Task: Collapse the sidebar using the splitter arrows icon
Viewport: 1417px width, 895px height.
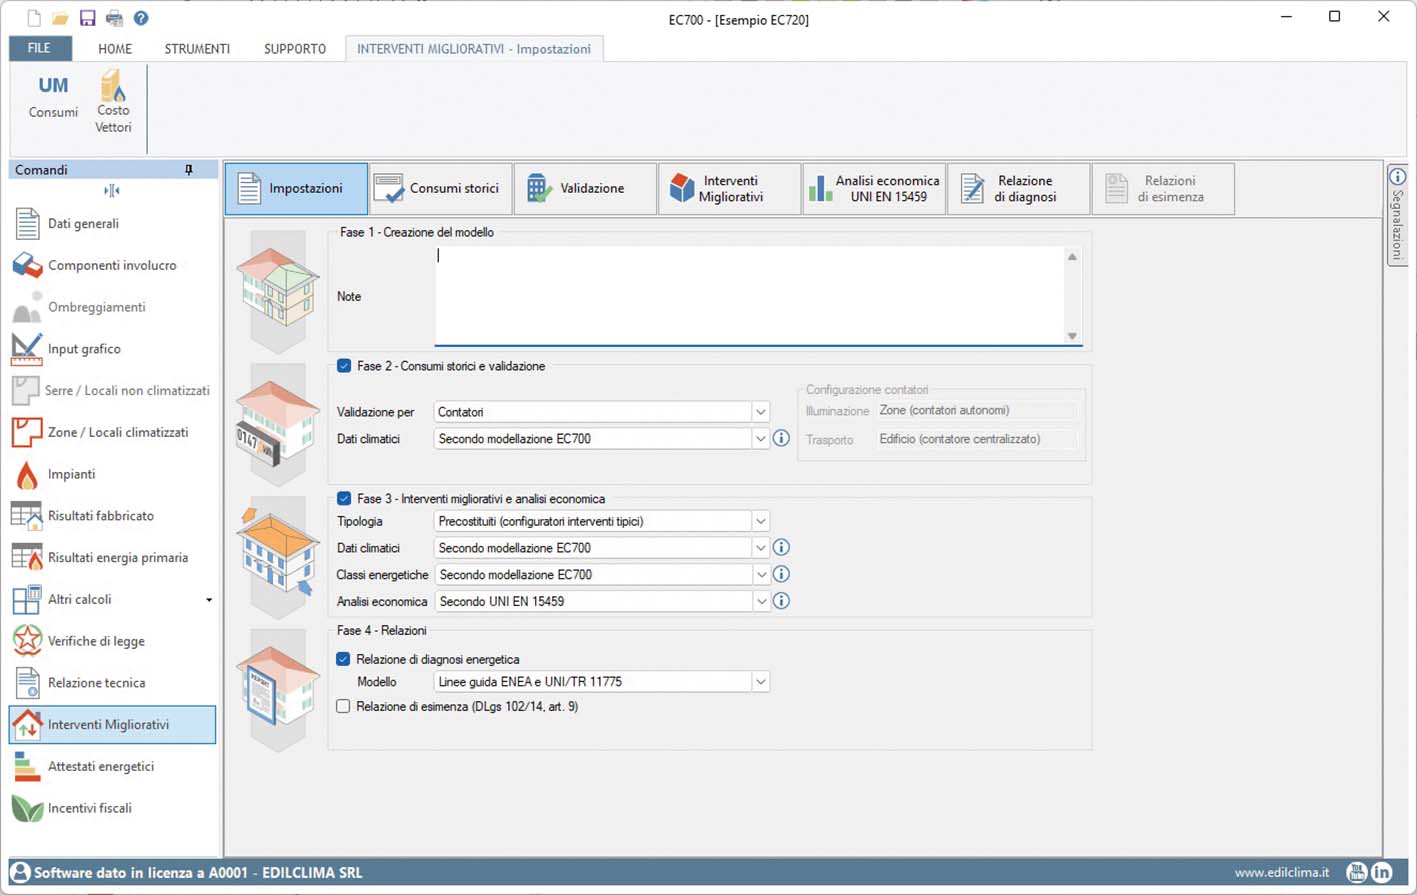Action: point(112,190)
